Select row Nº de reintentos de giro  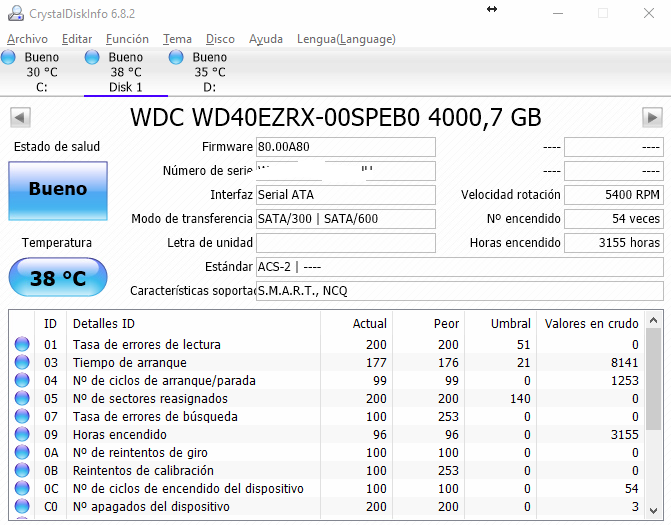[327, 452]
